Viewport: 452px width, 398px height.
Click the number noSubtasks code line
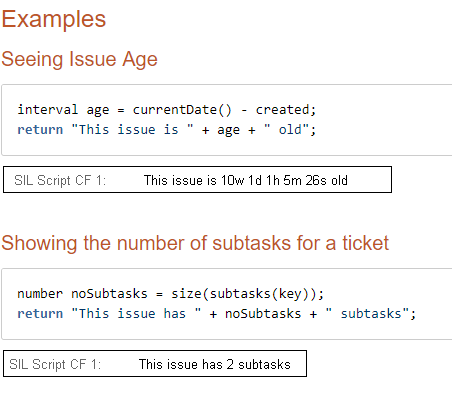[170, 294]
